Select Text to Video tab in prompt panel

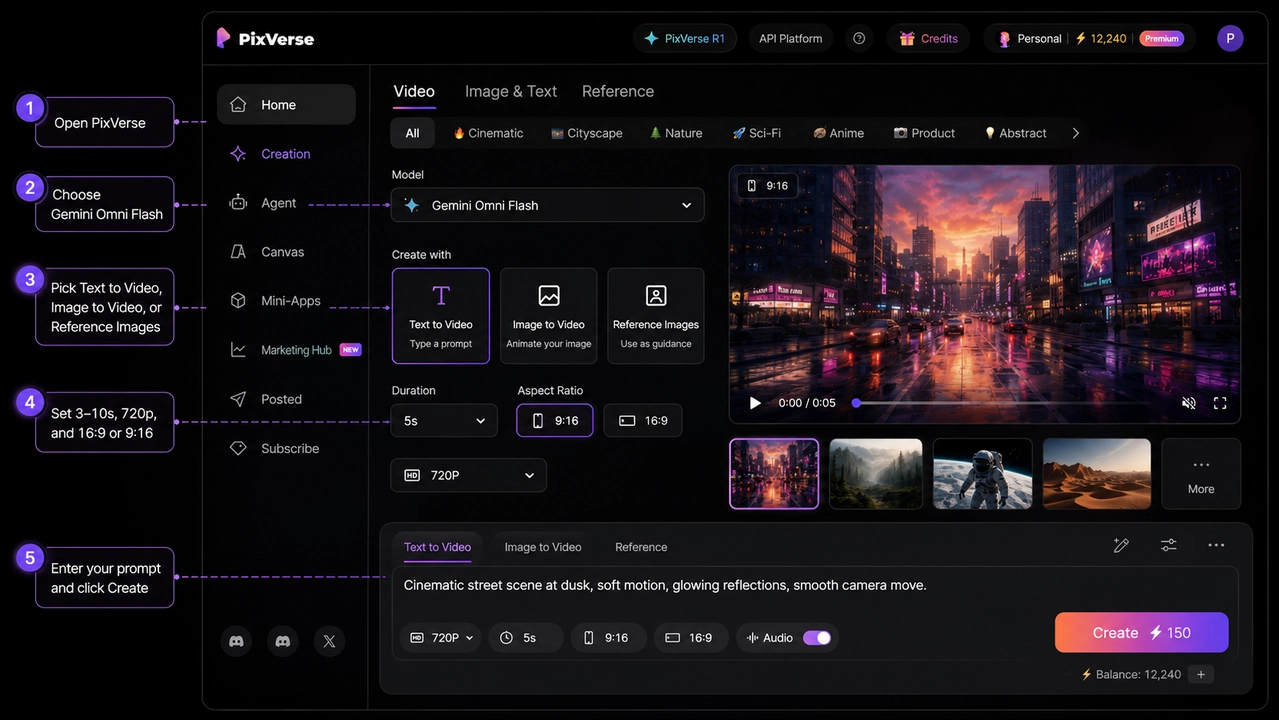pos(437,547)
